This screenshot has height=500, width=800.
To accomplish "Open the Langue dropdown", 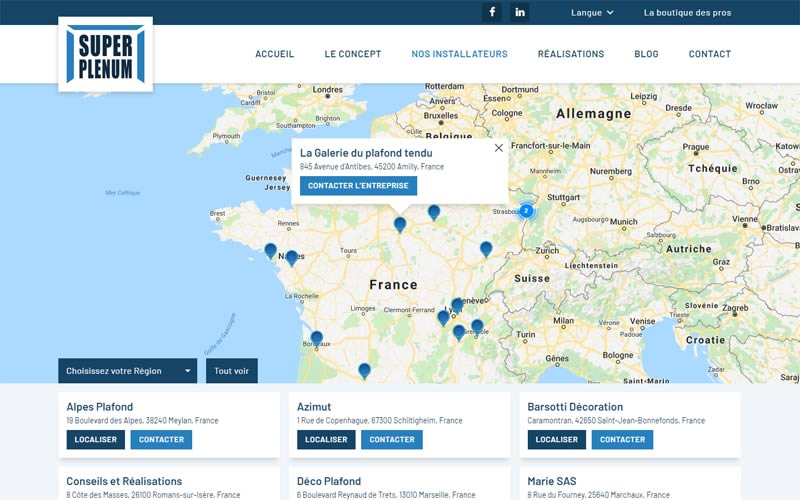I will point(592,13).
